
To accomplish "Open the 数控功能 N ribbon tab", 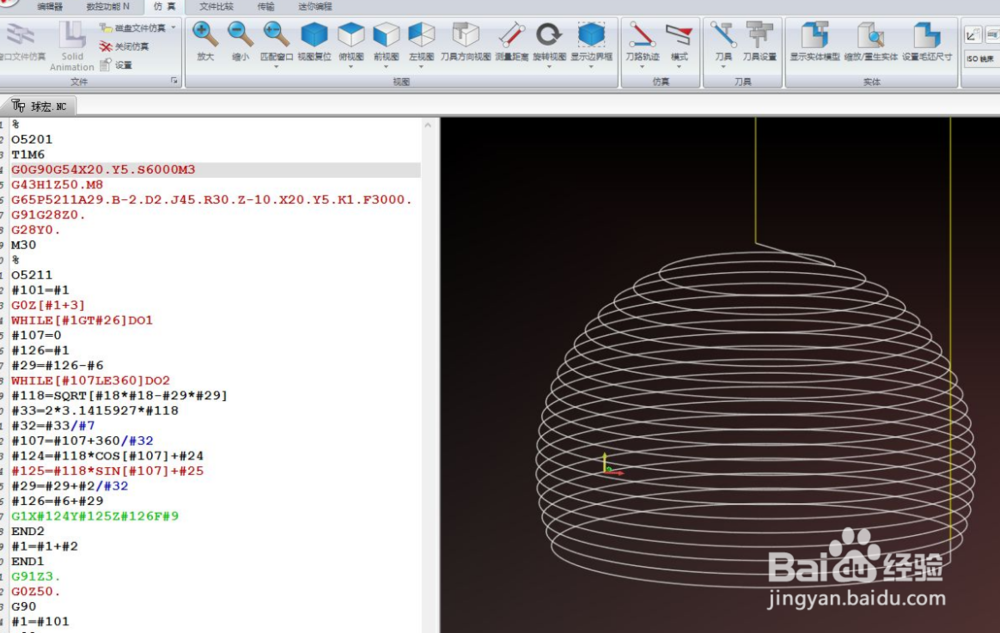I will (107, 6).
